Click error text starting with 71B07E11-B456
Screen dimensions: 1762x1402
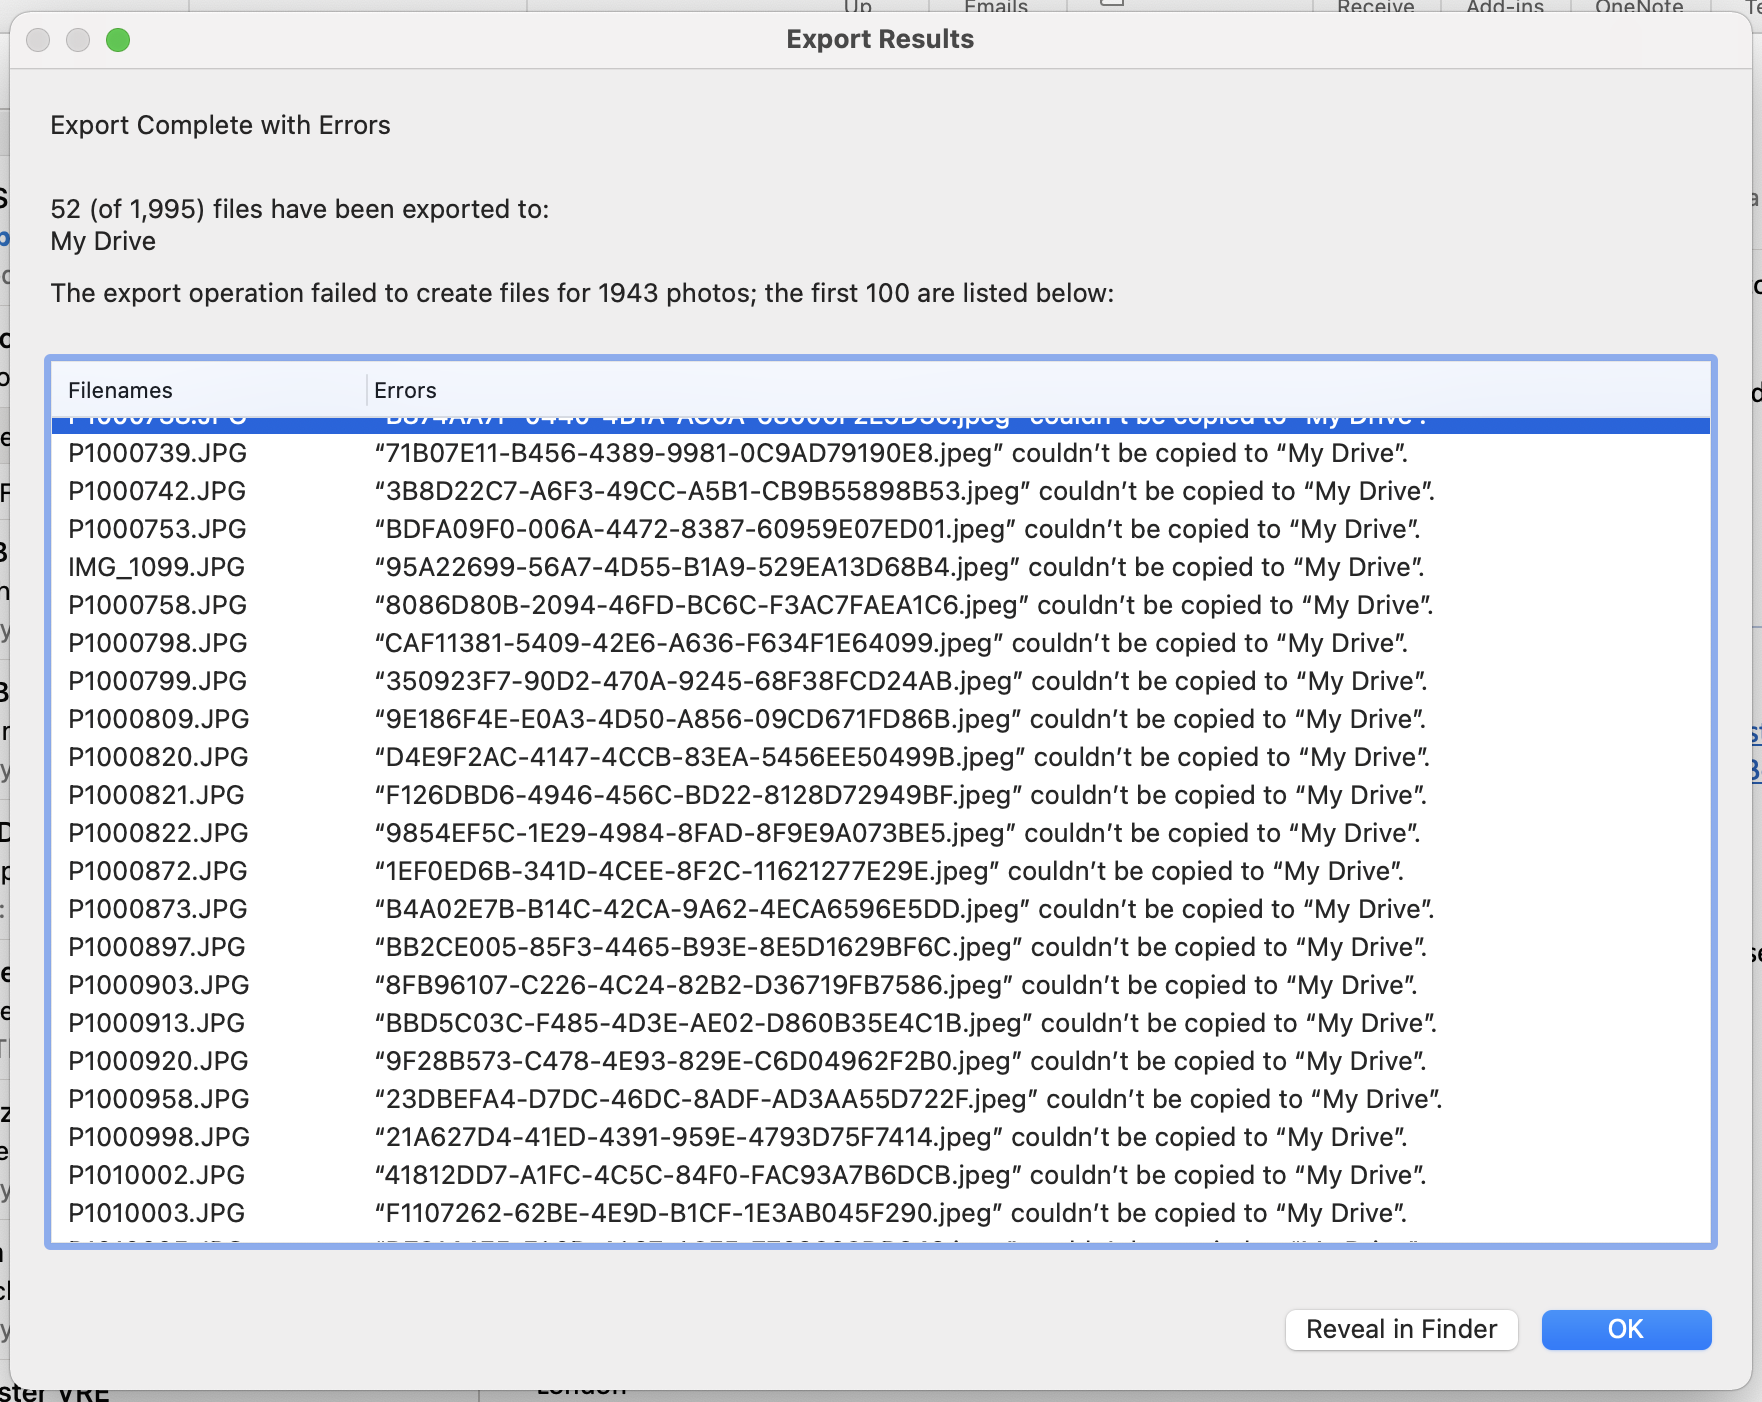point(891,453)
